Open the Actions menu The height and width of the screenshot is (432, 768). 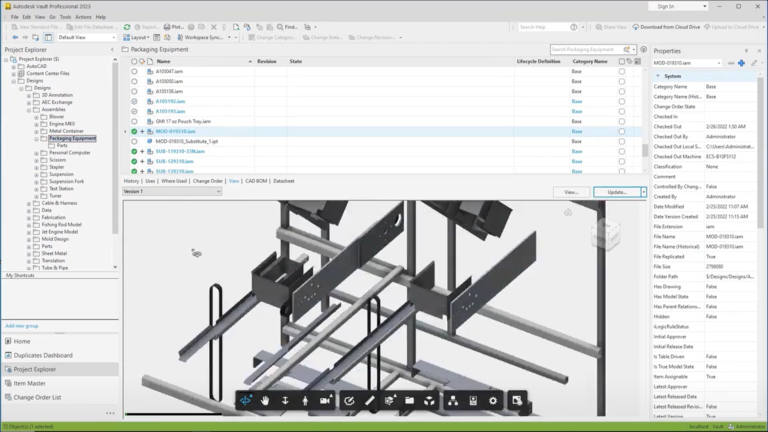(83, 17)
